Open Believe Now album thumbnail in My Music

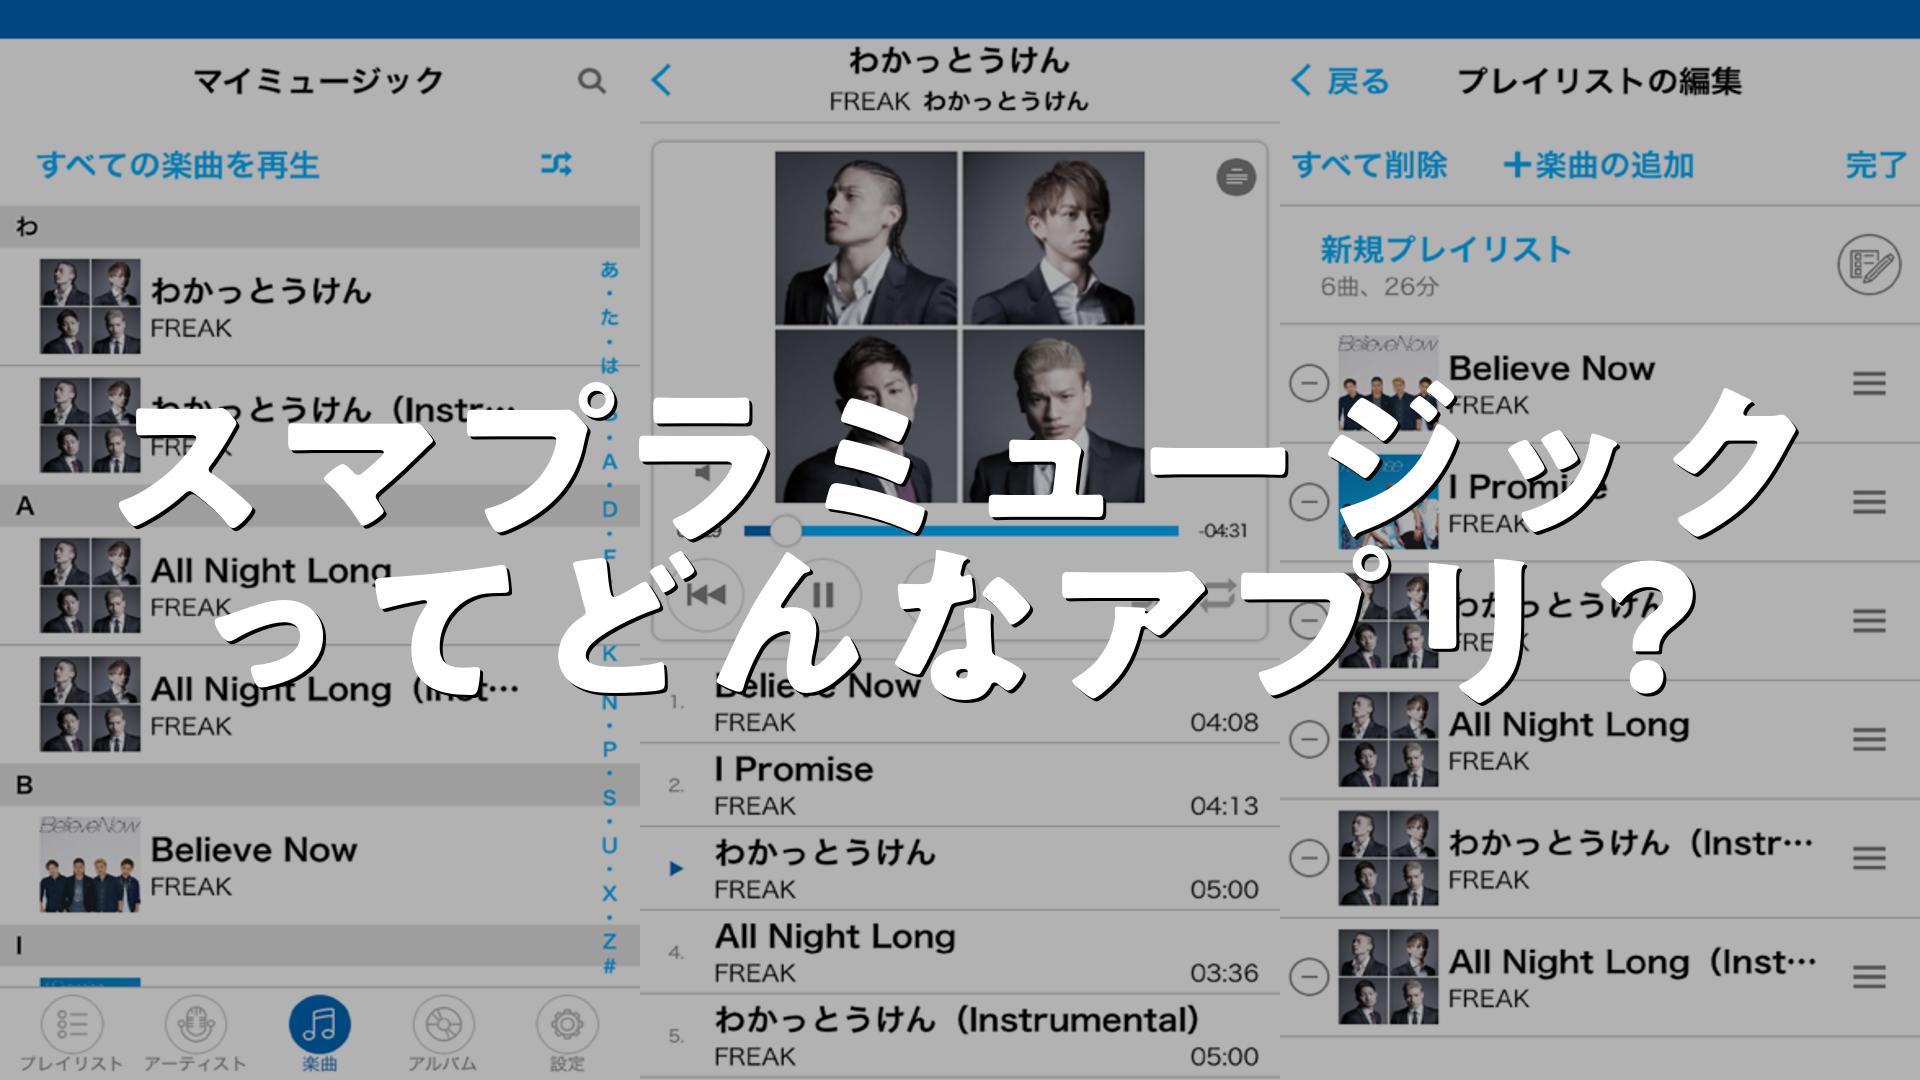(90, 865)
